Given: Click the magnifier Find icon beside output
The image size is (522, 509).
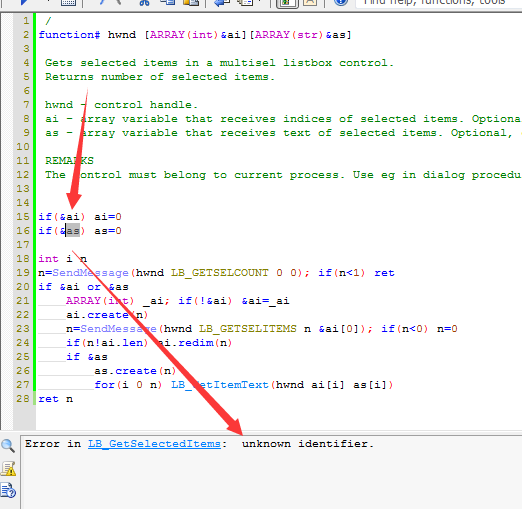Looking at the screenshot, I should (x=8, y=446).
